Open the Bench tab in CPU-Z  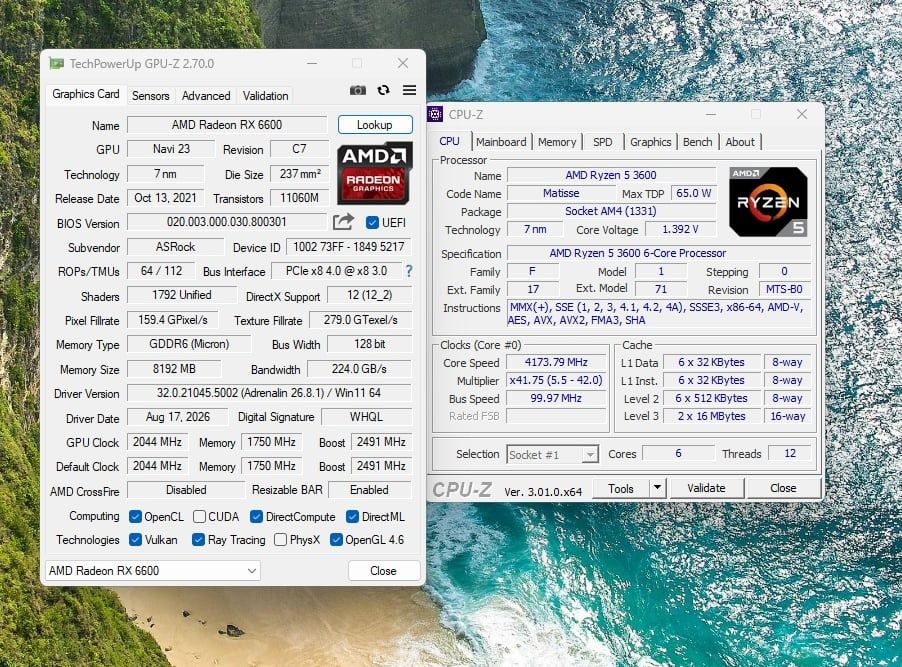pyautogui.click(x=697, y=142)
